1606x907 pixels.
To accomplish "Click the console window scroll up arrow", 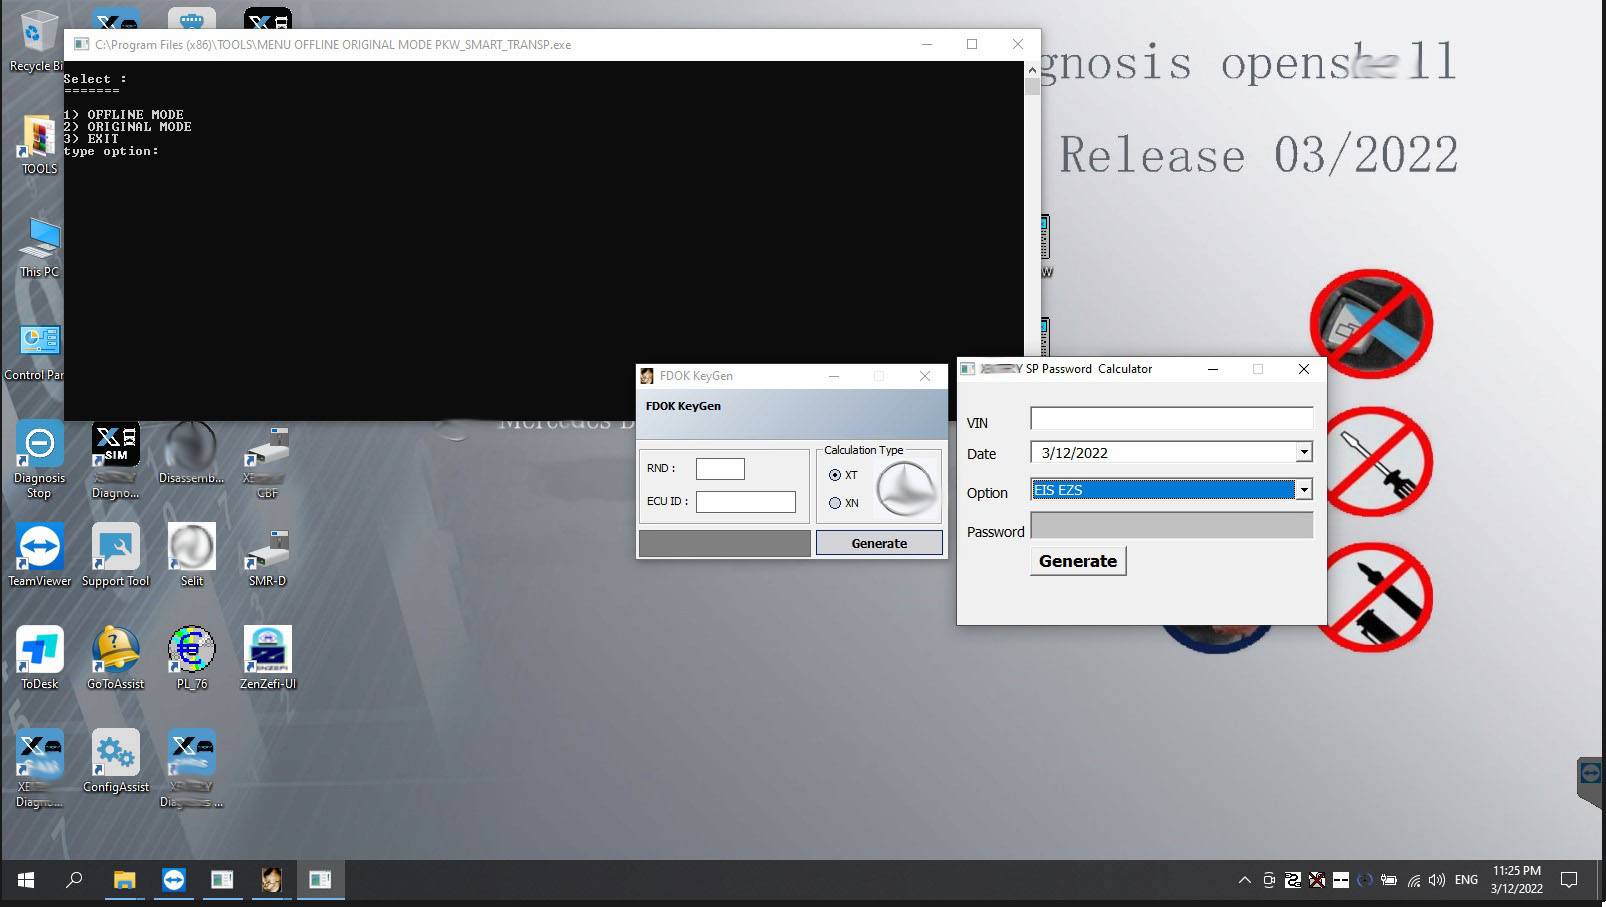I will tap(1031, 71).
